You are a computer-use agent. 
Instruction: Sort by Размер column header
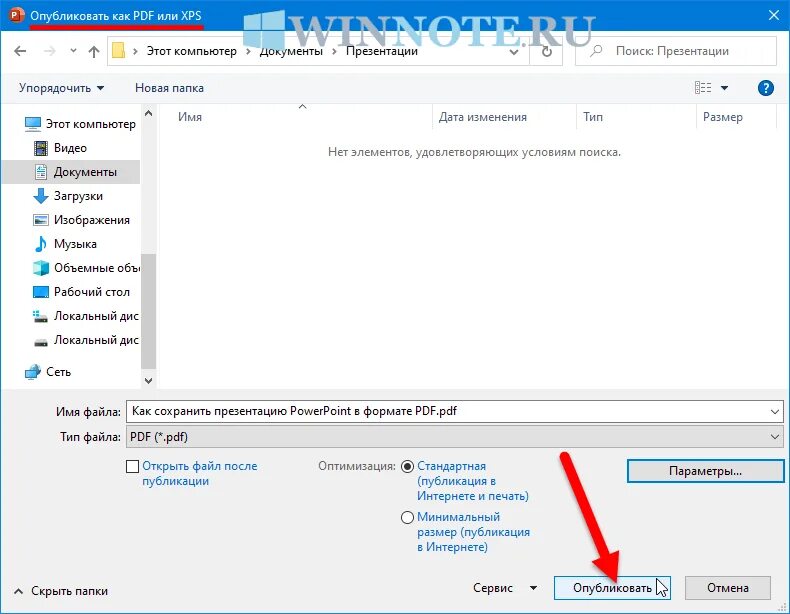coord(723,117)
